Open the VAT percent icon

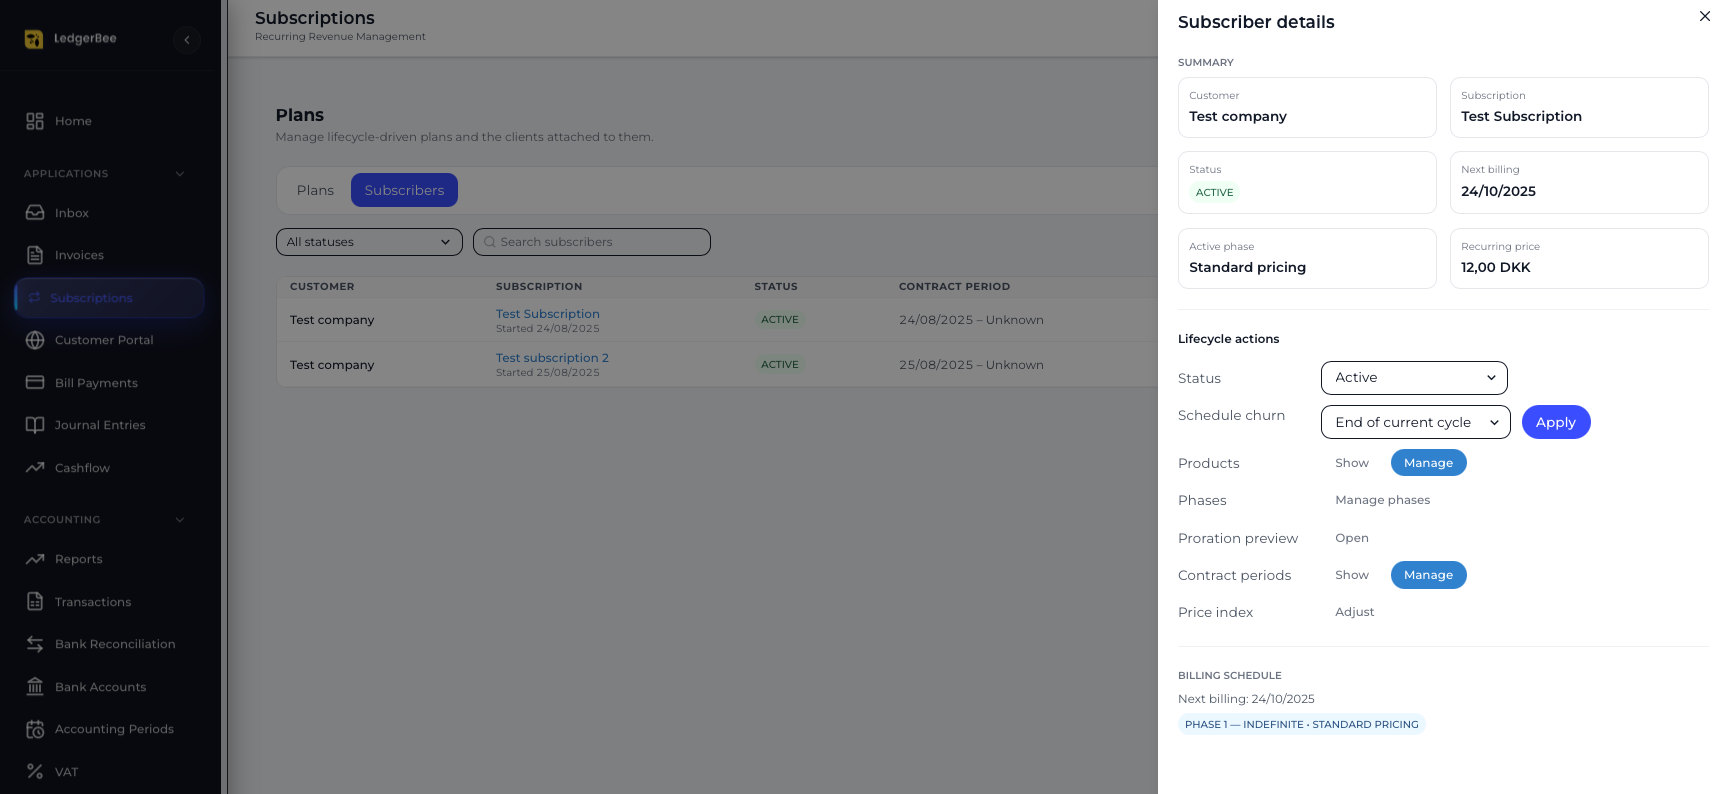[35, 771]
